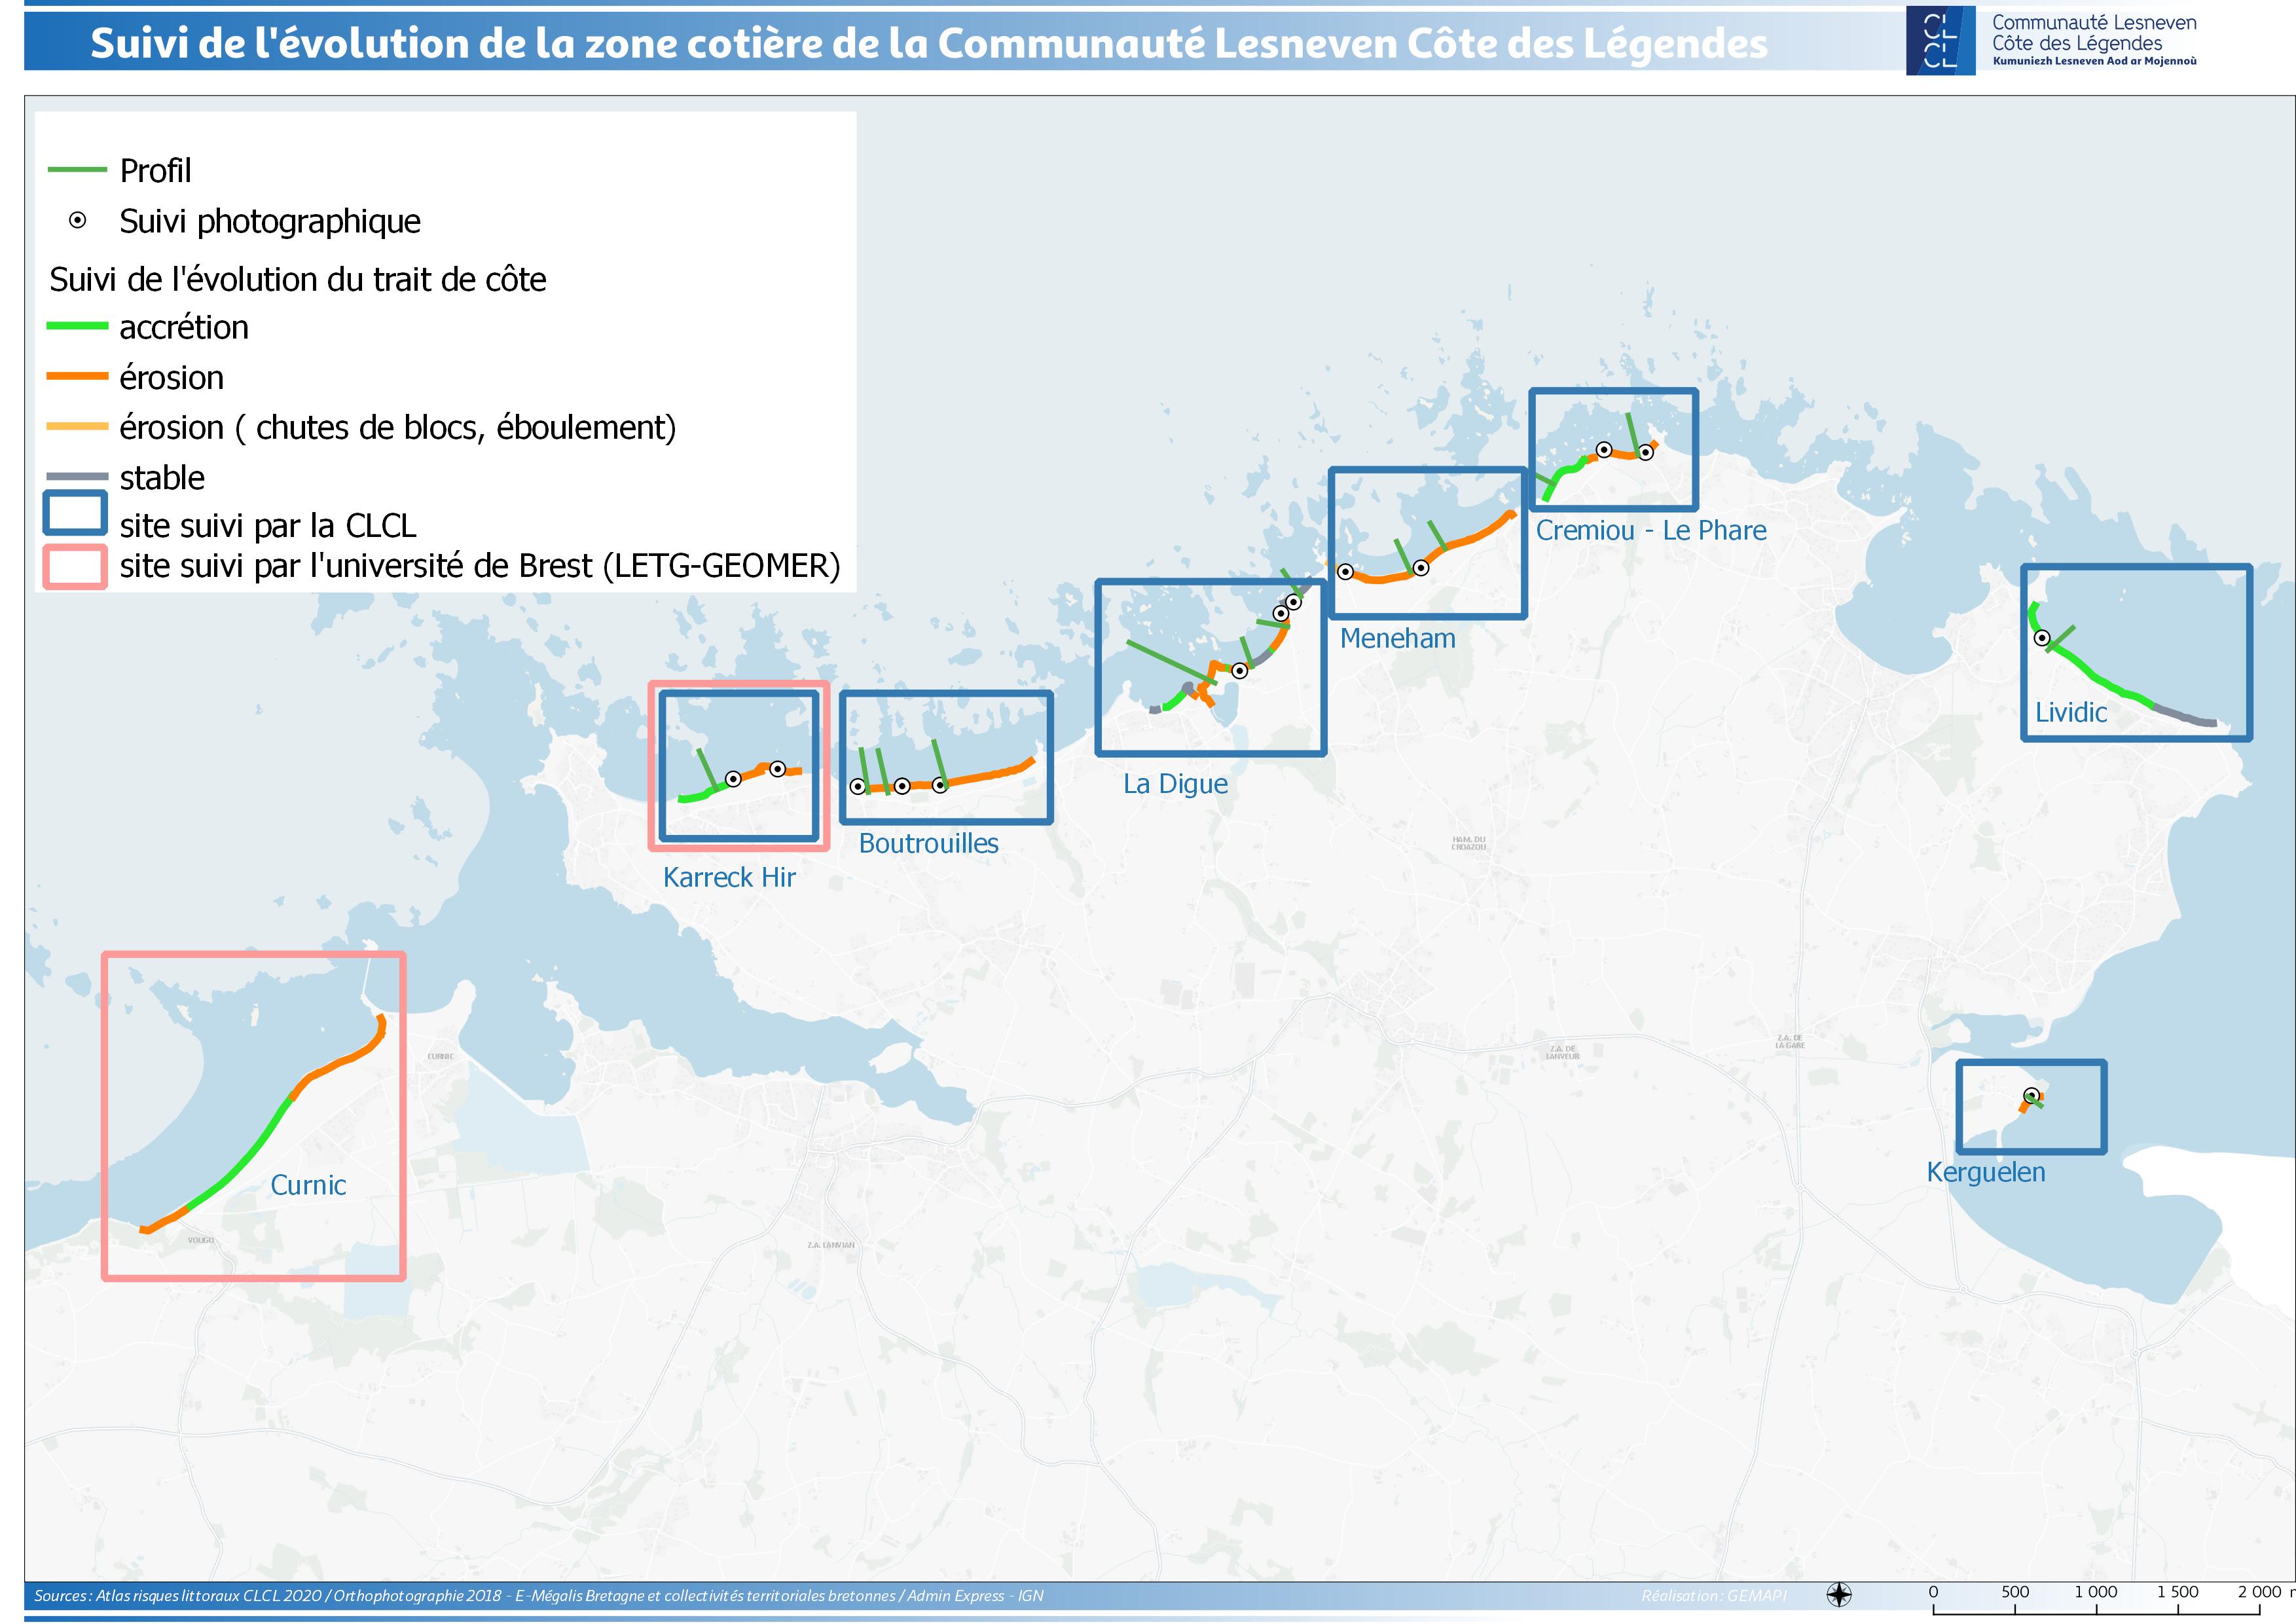Click the gray stable coastline in Lividic
Image resolution: width=2296 pixels, height=1624 pixels.
2185,716
